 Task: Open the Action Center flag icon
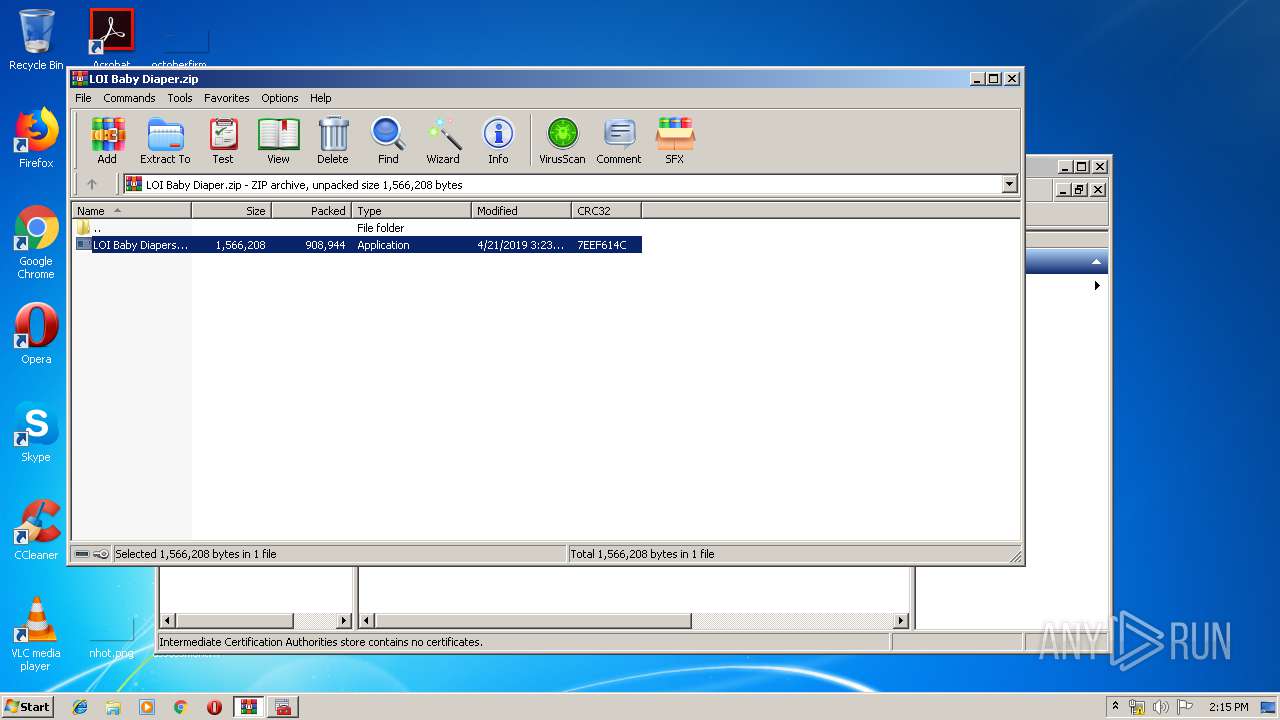1185,707
